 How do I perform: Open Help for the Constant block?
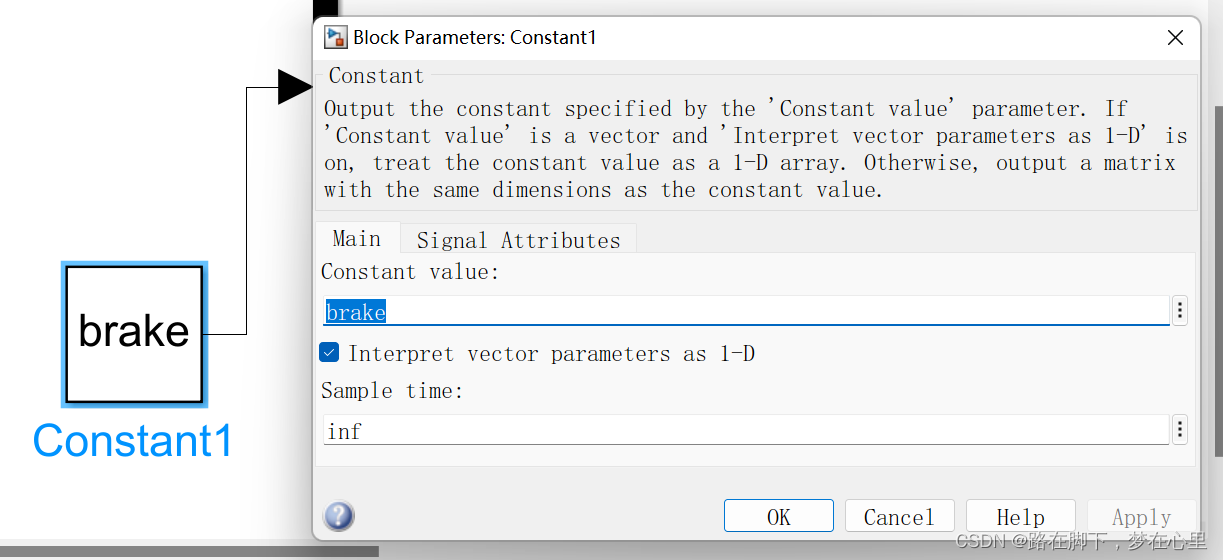[1020, 516]
